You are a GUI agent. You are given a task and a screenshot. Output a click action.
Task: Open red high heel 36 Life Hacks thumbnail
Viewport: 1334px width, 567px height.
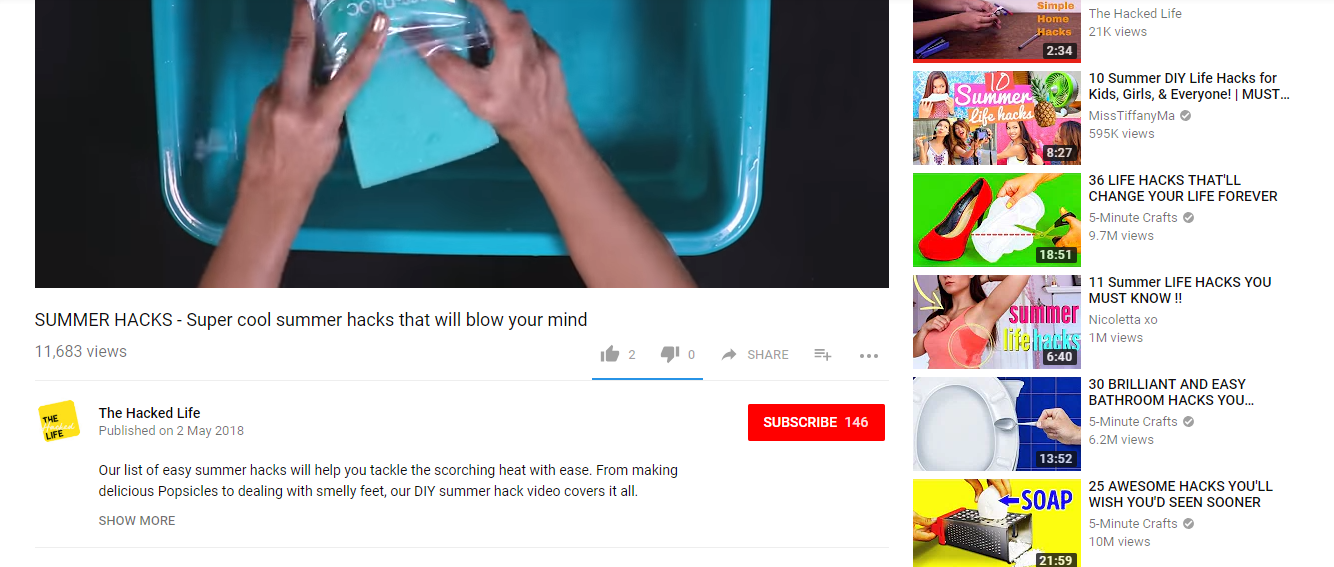point(997,219)
